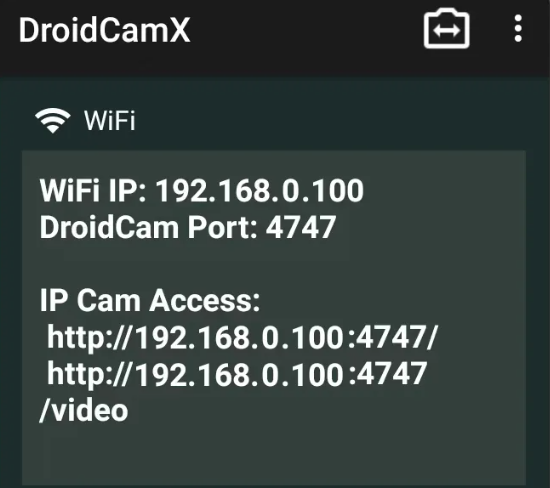Screen dimensions: 550x488
Task: Click ":4747/" port portion of first URL
Action: (393, 337)
